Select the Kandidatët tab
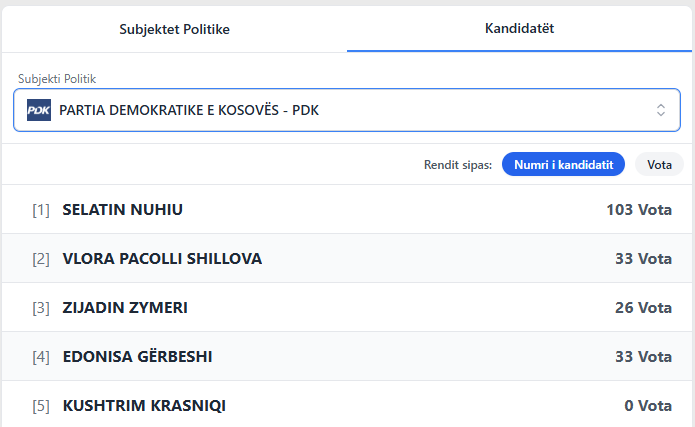 (519, 28)
